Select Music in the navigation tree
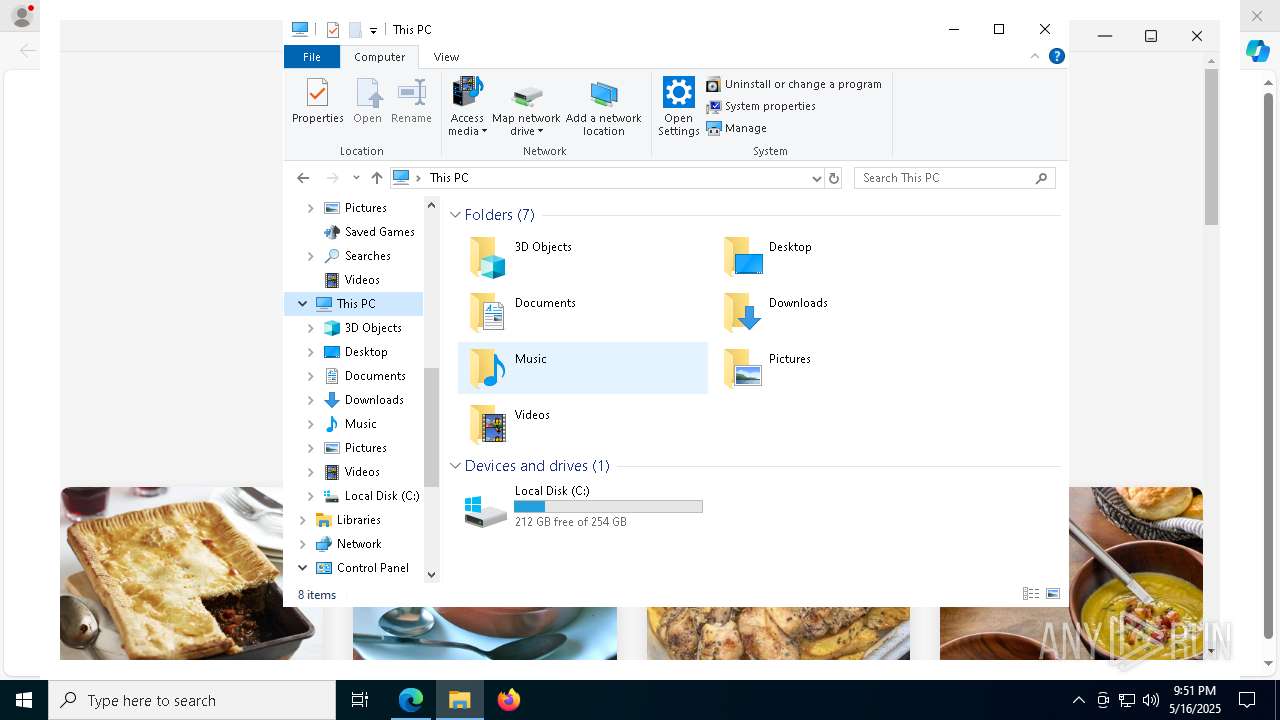The height and width of the screenshot is (720, 1280). (x=350, y=424)
